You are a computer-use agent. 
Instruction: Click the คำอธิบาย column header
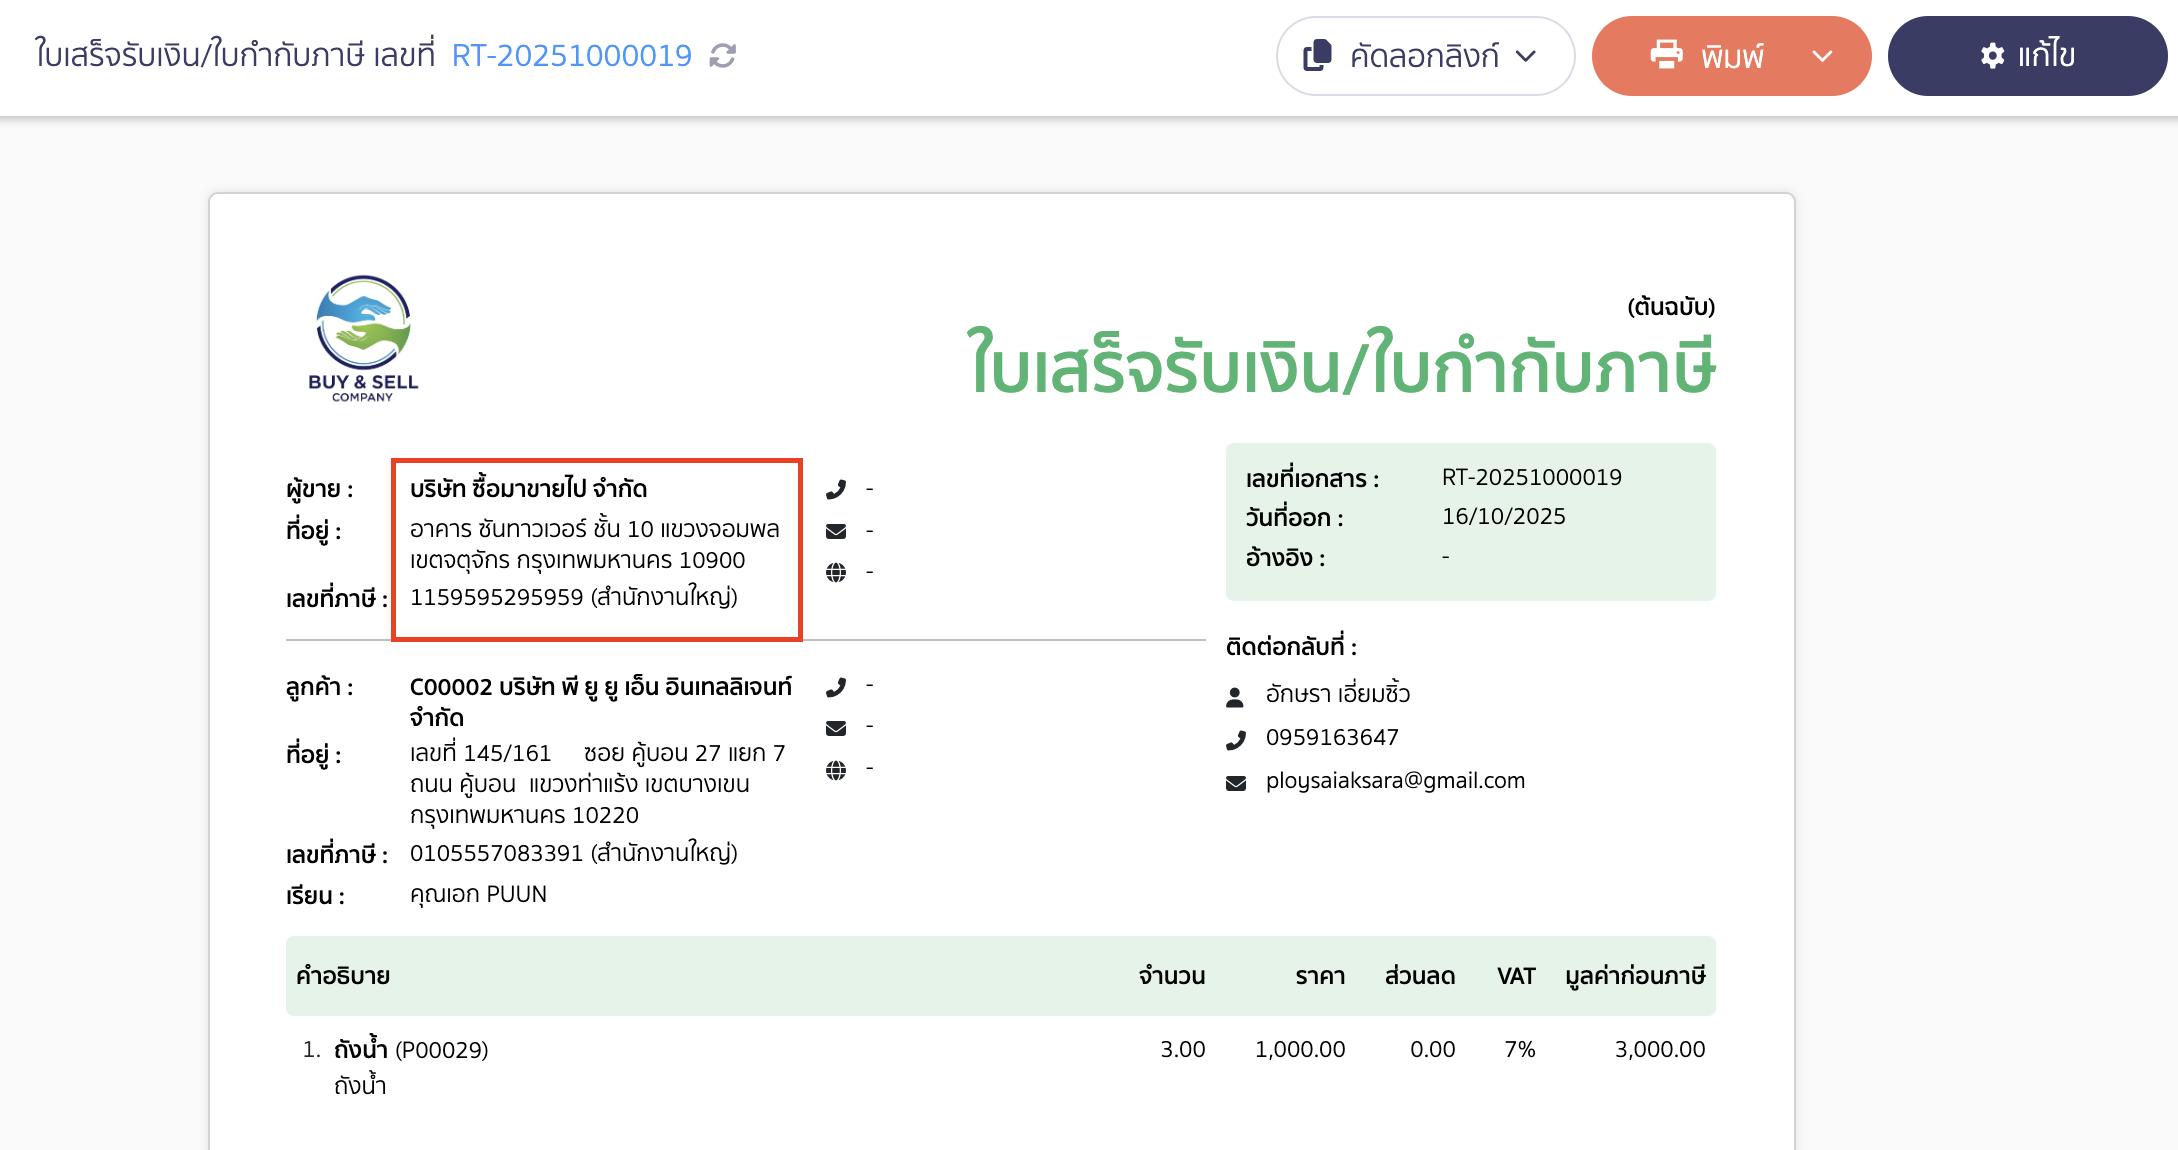point(343,976)
